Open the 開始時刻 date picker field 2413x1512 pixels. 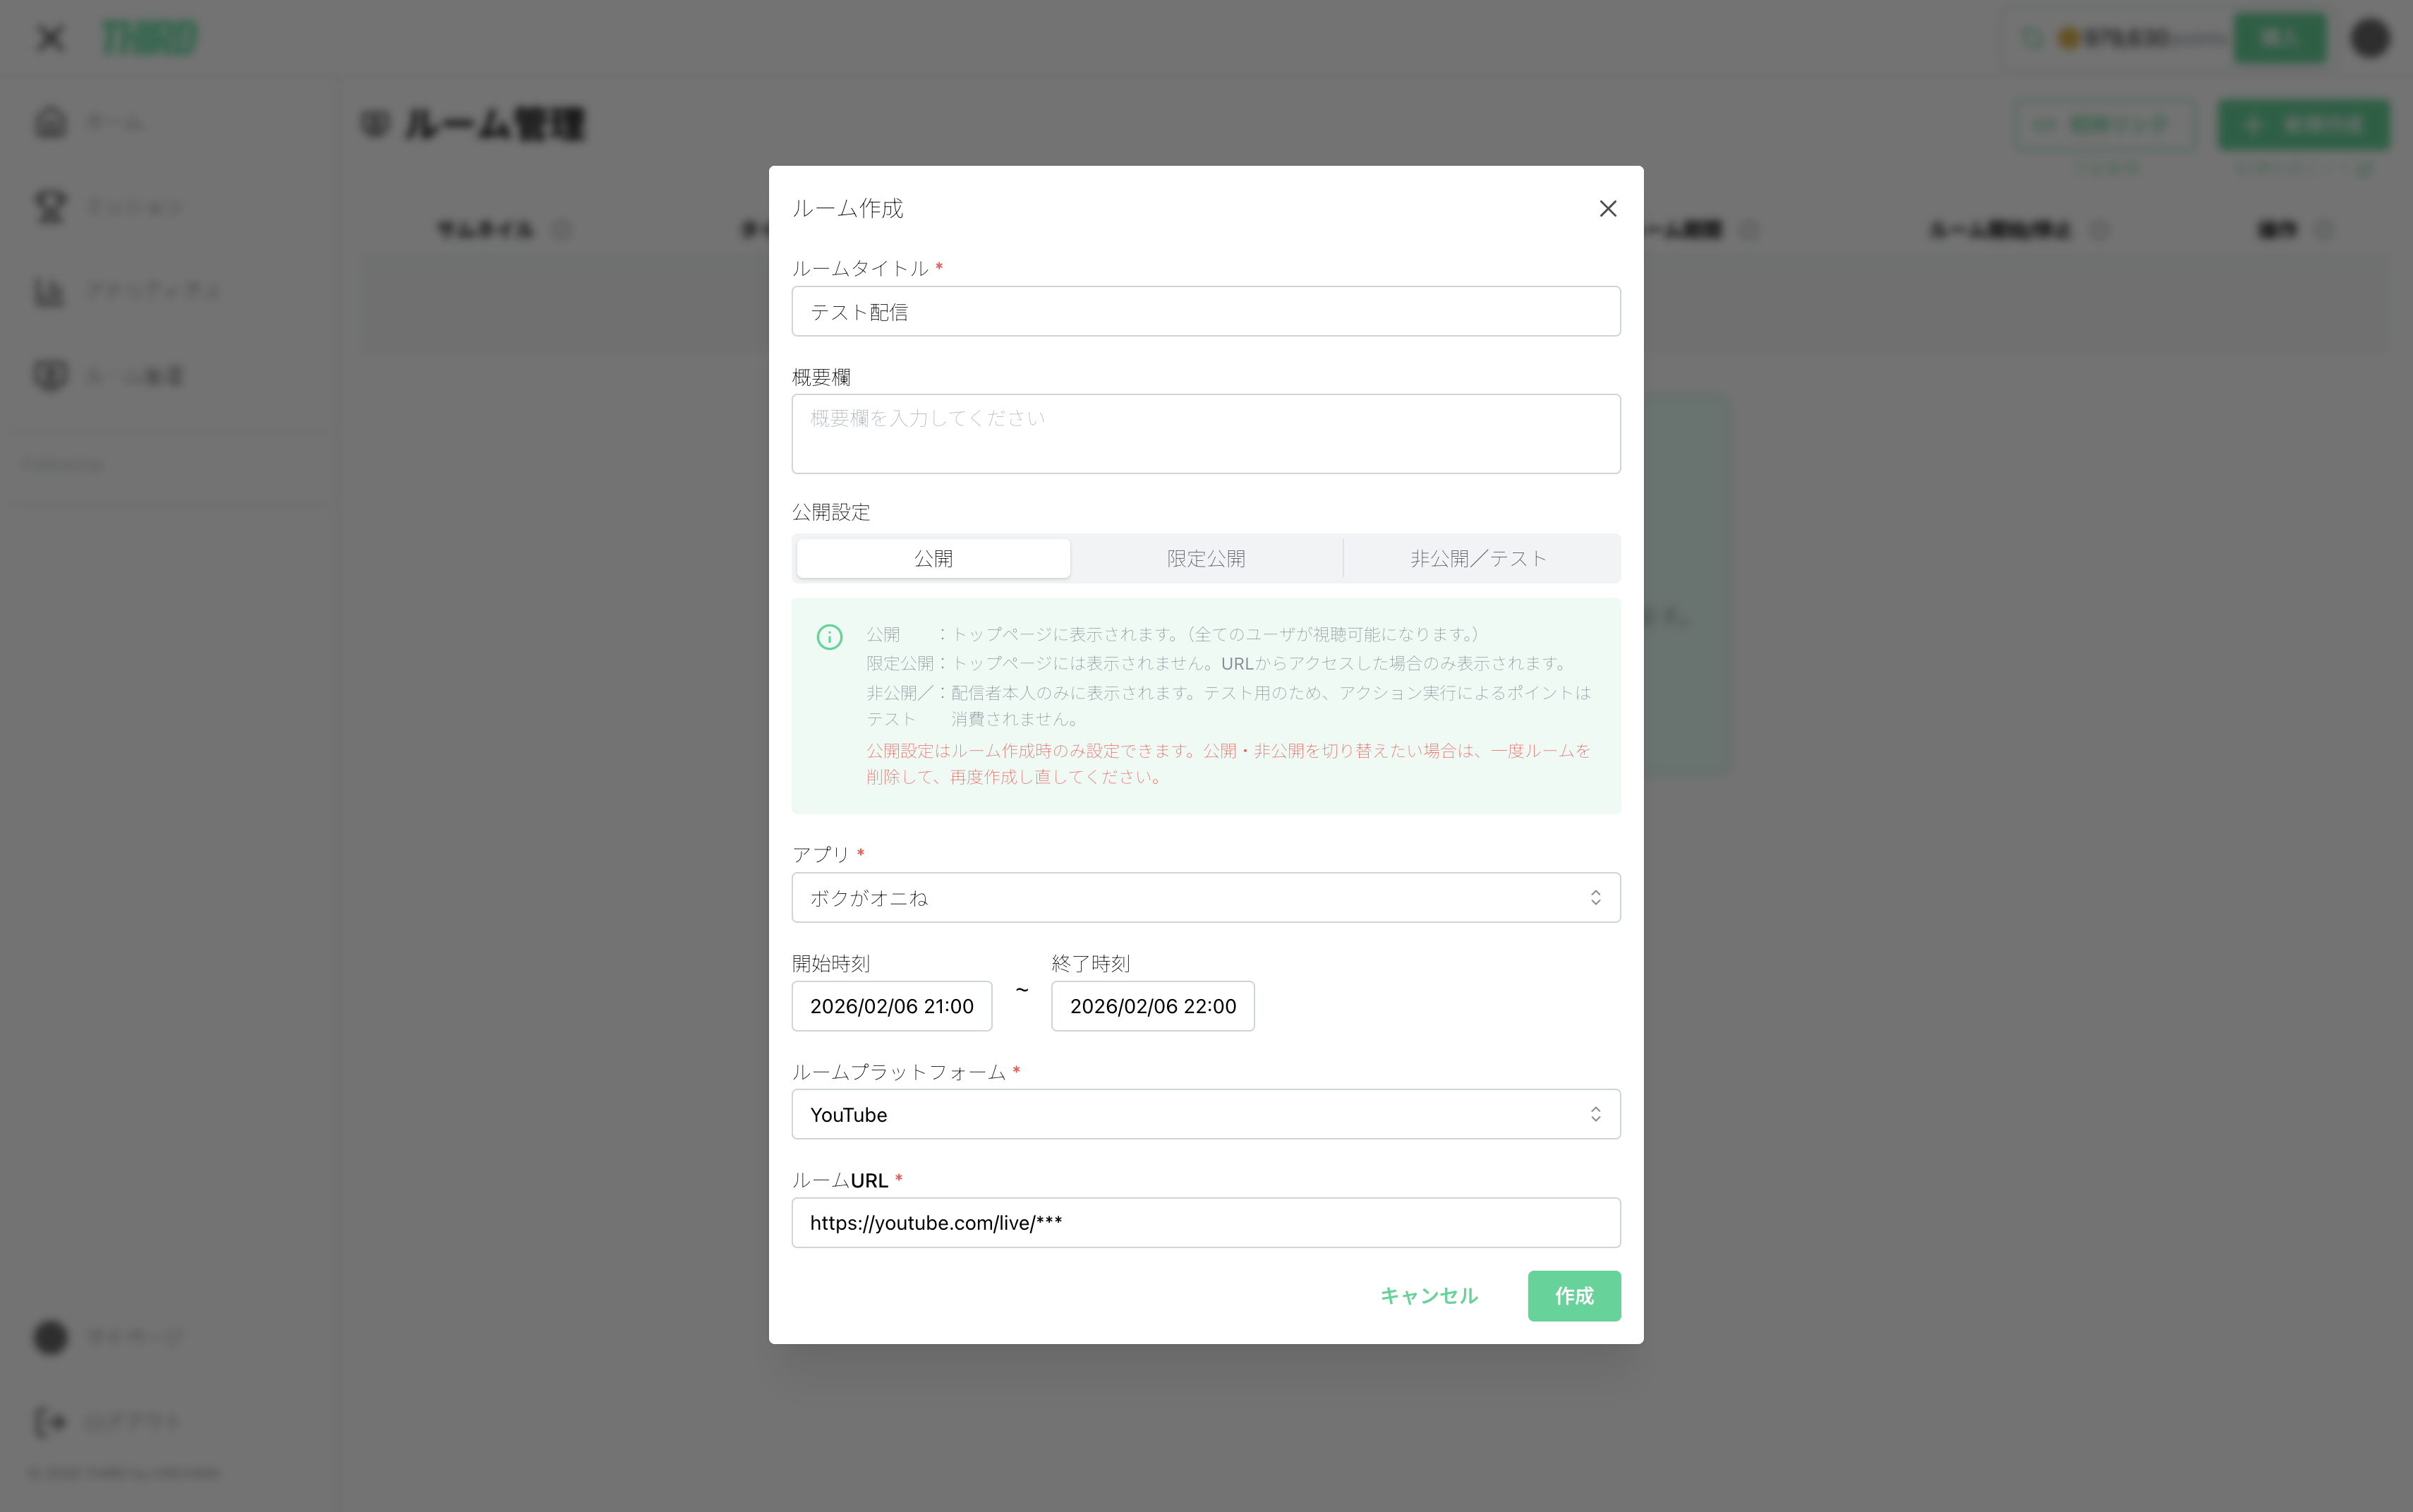[891, 1006]
